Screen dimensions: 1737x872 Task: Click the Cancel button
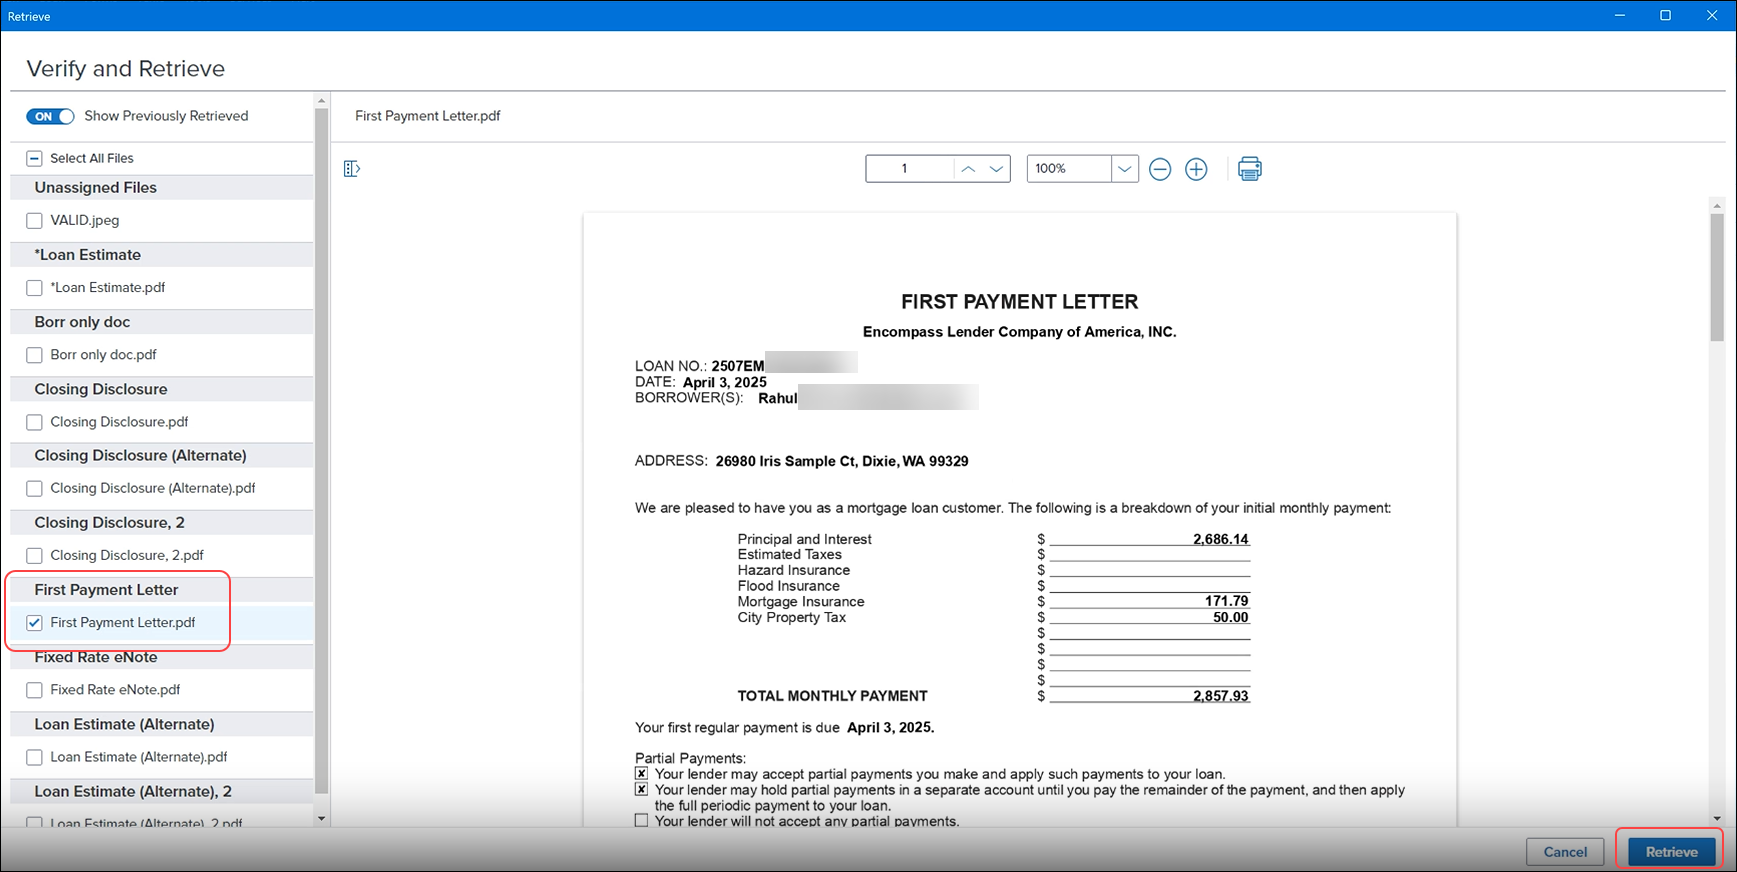pos(1565,852)
